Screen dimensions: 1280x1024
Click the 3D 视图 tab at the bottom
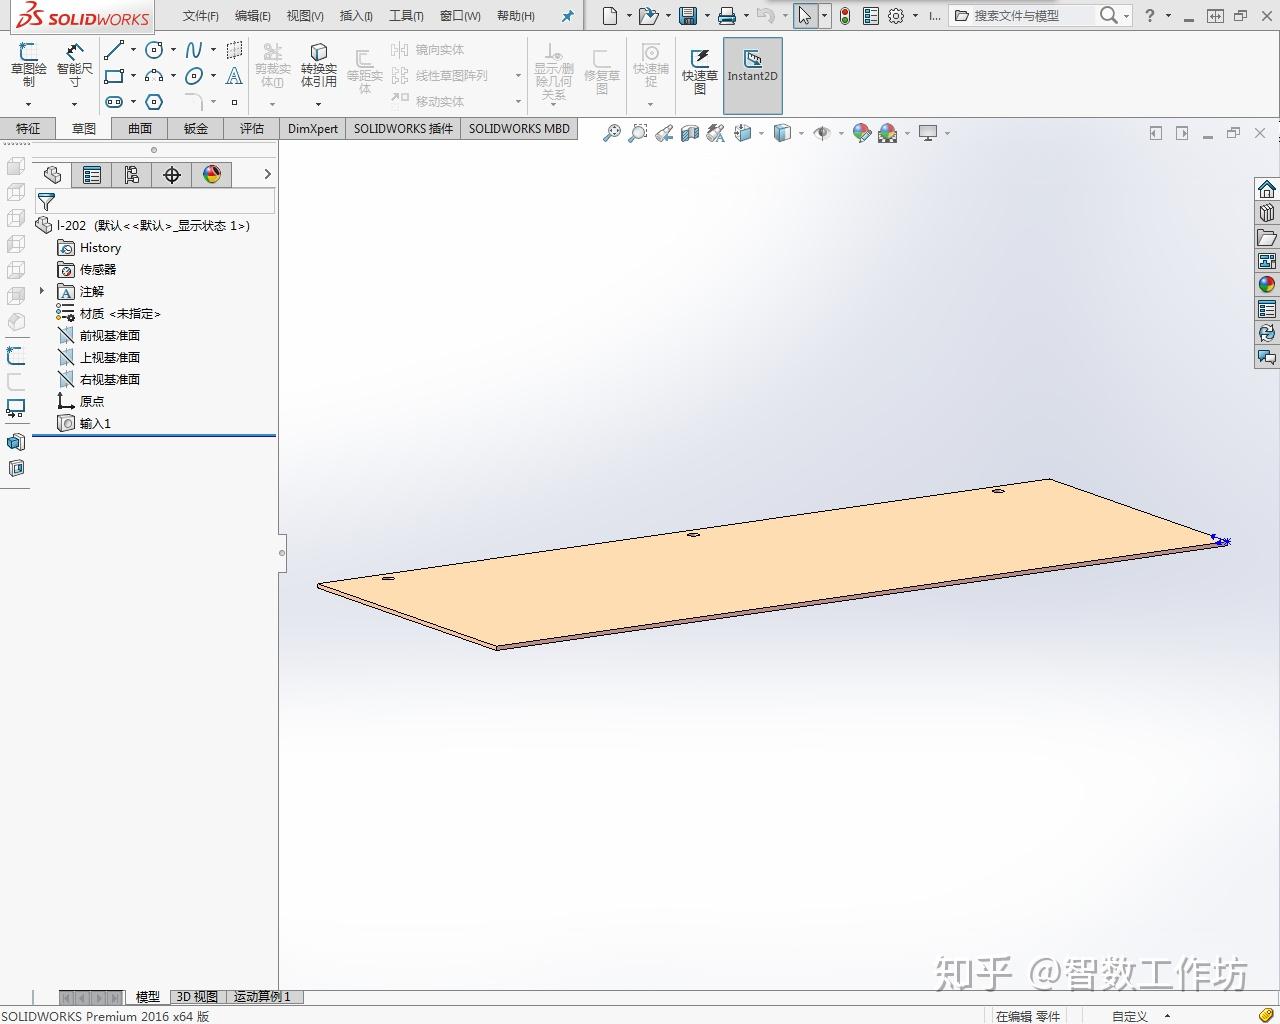pos(197,996)
